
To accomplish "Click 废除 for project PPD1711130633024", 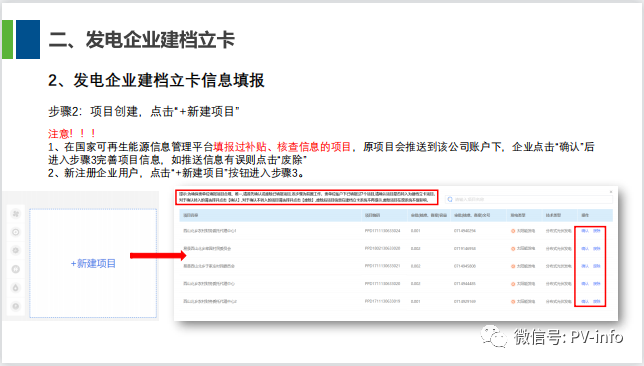I will pyautogui.click(x=597, y=231).
